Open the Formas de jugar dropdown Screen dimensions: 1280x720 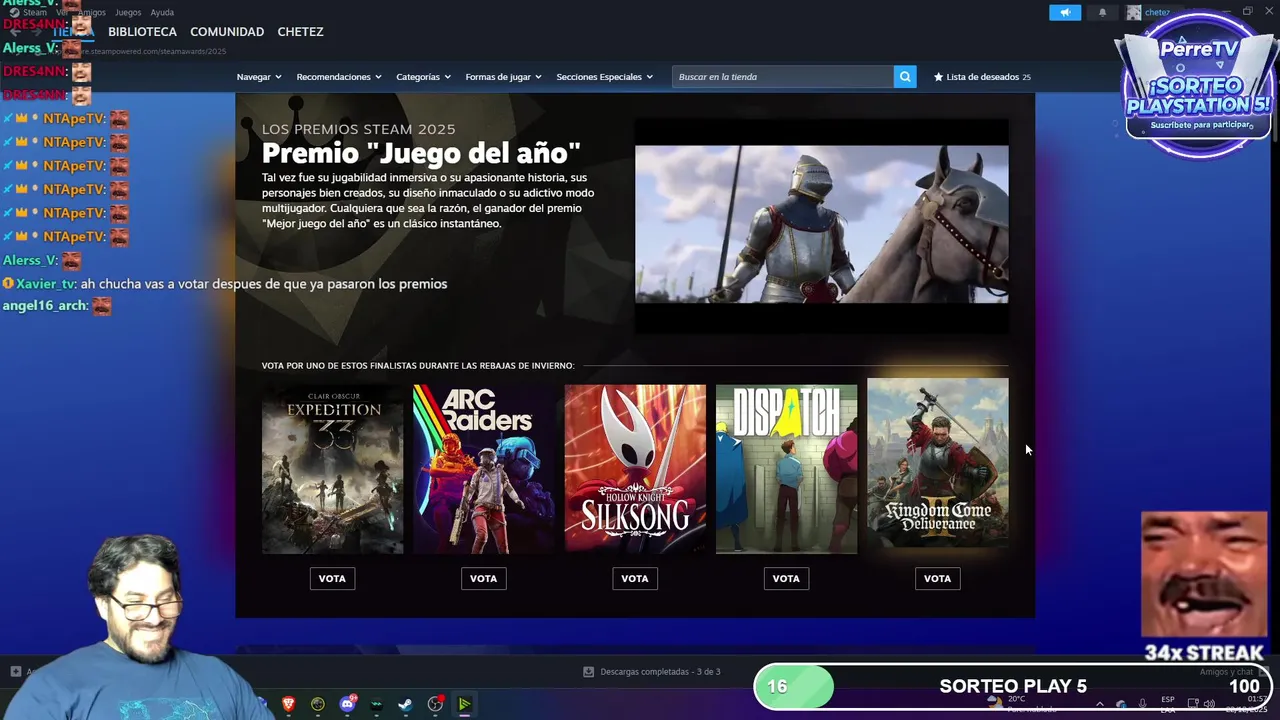(503, 77)
